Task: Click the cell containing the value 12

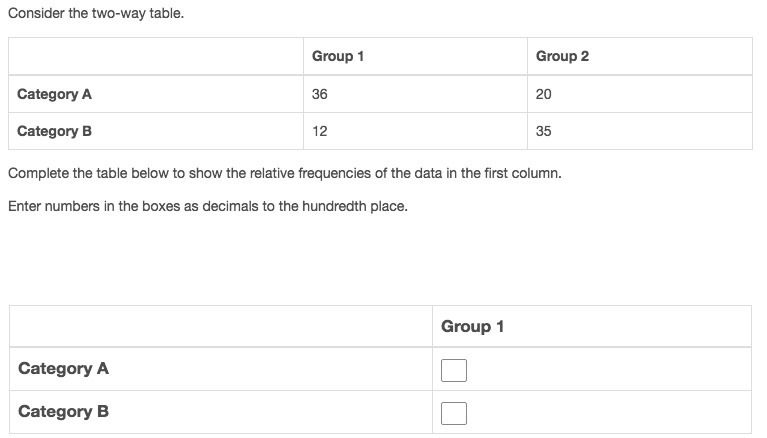Action: [x=320, y=131]
